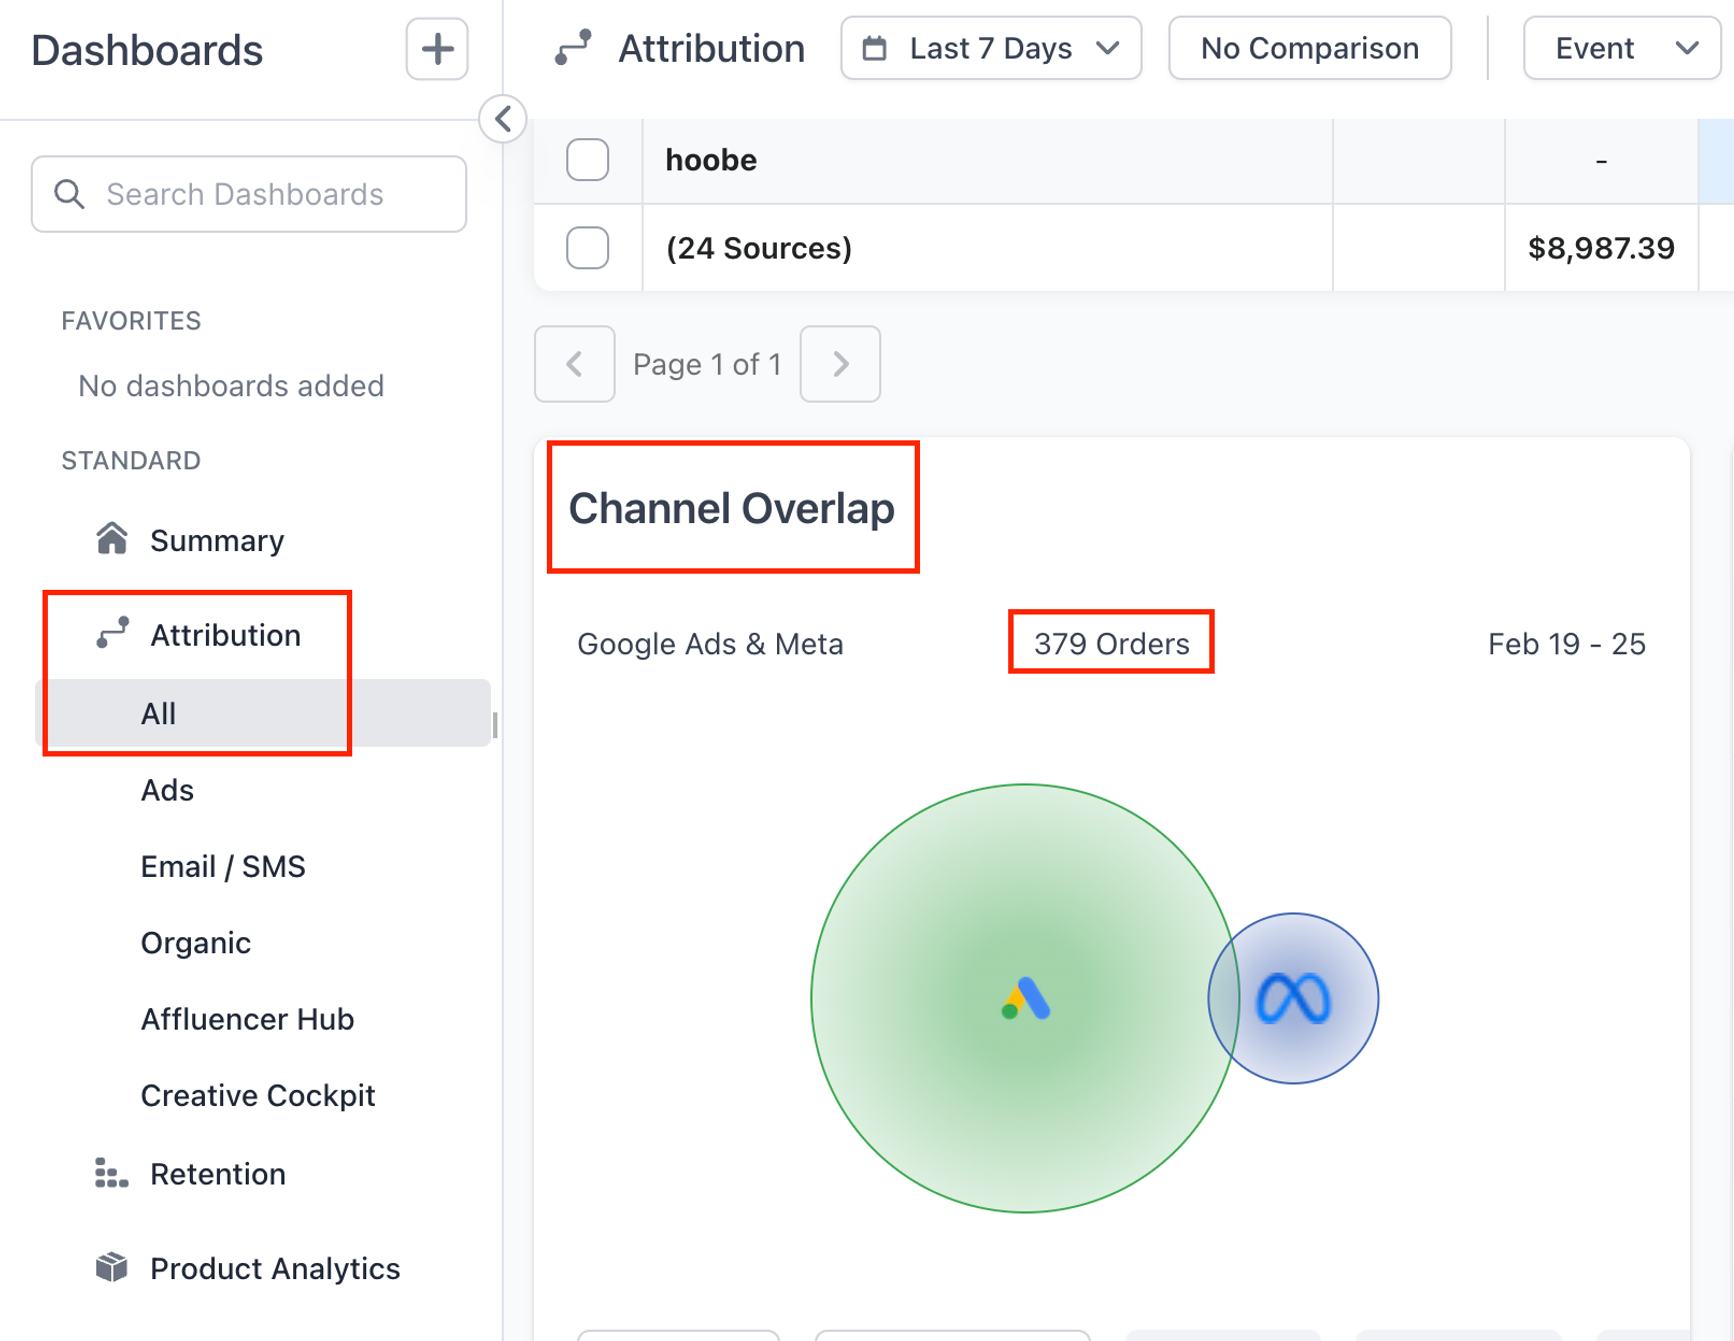Check the 24 Sources row checkbox

(x=588, y=248)
